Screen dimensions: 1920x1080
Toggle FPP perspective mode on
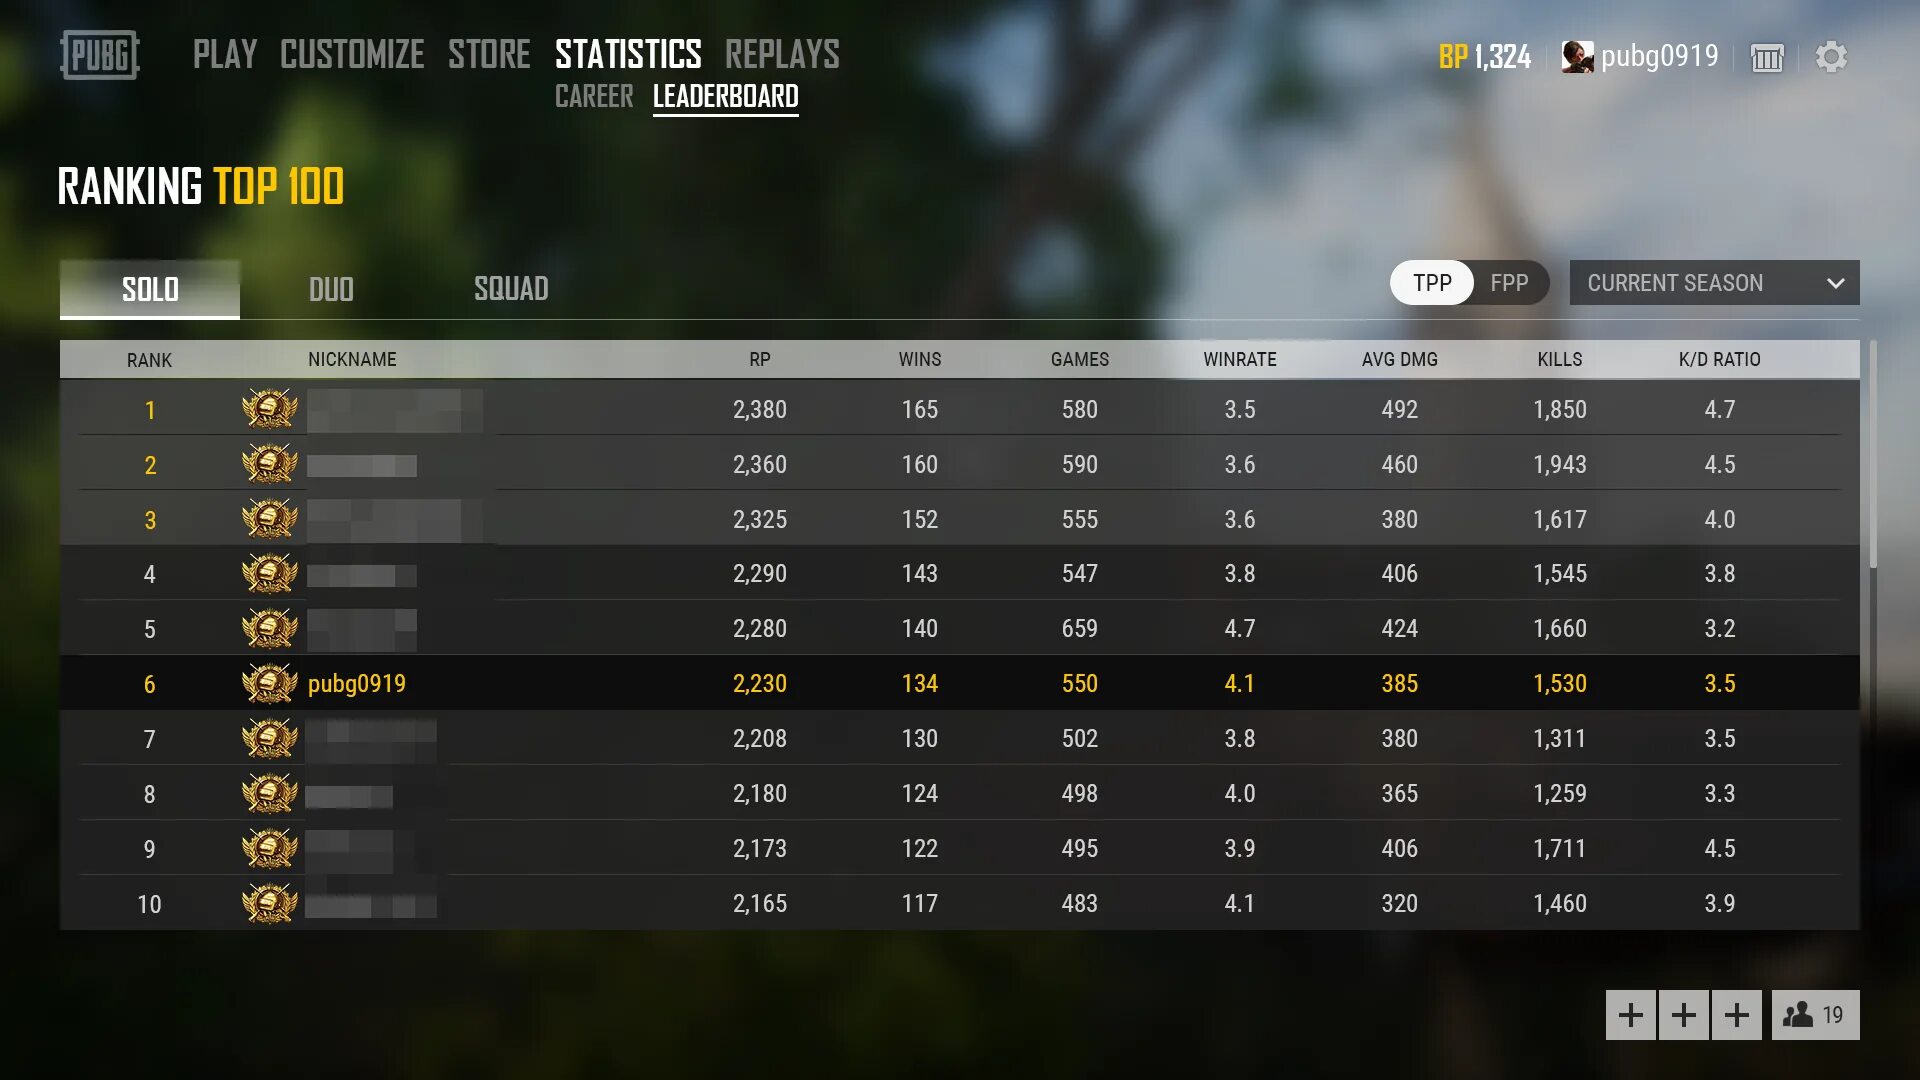(x=1509, y=282)
